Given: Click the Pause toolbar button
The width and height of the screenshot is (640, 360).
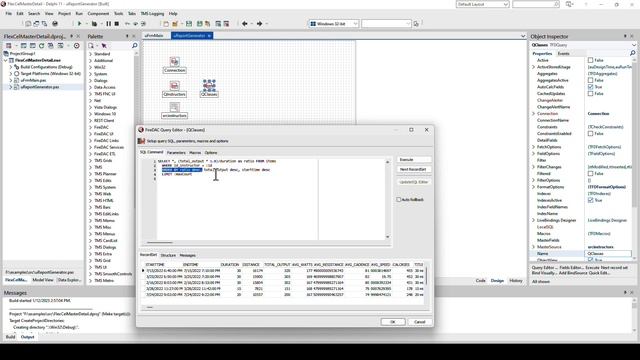Looking at the screenshot, I should (109, 24).
